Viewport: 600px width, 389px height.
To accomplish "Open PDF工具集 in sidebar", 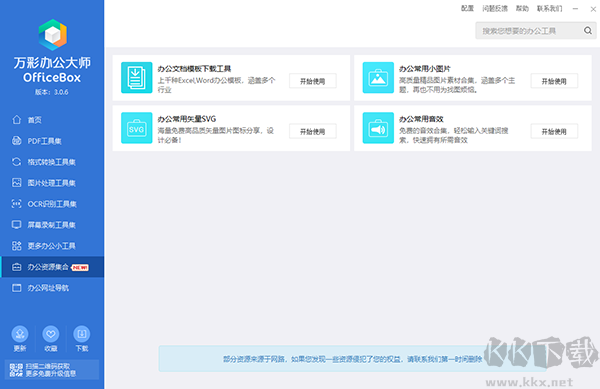I will click(x=52, y=141).
